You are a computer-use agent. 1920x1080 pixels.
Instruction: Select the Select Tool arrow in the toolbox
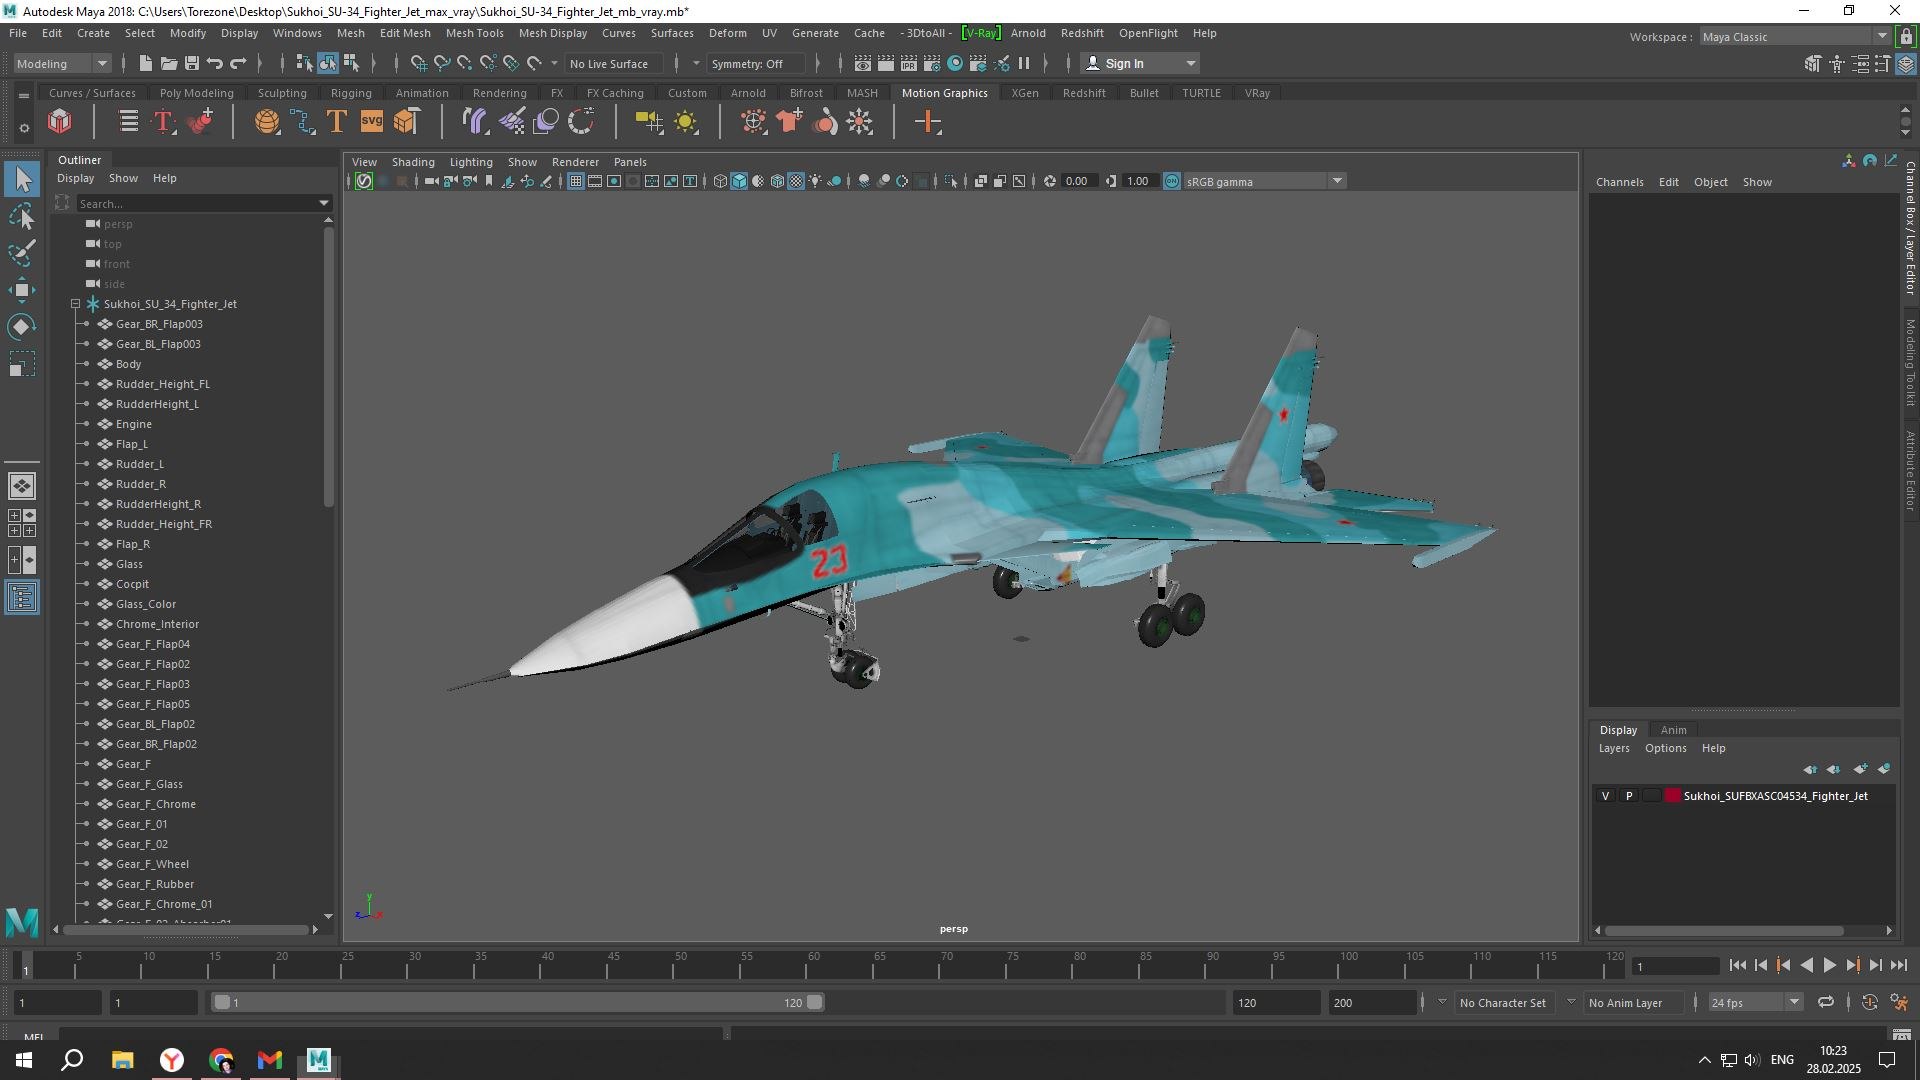[22, 179]
